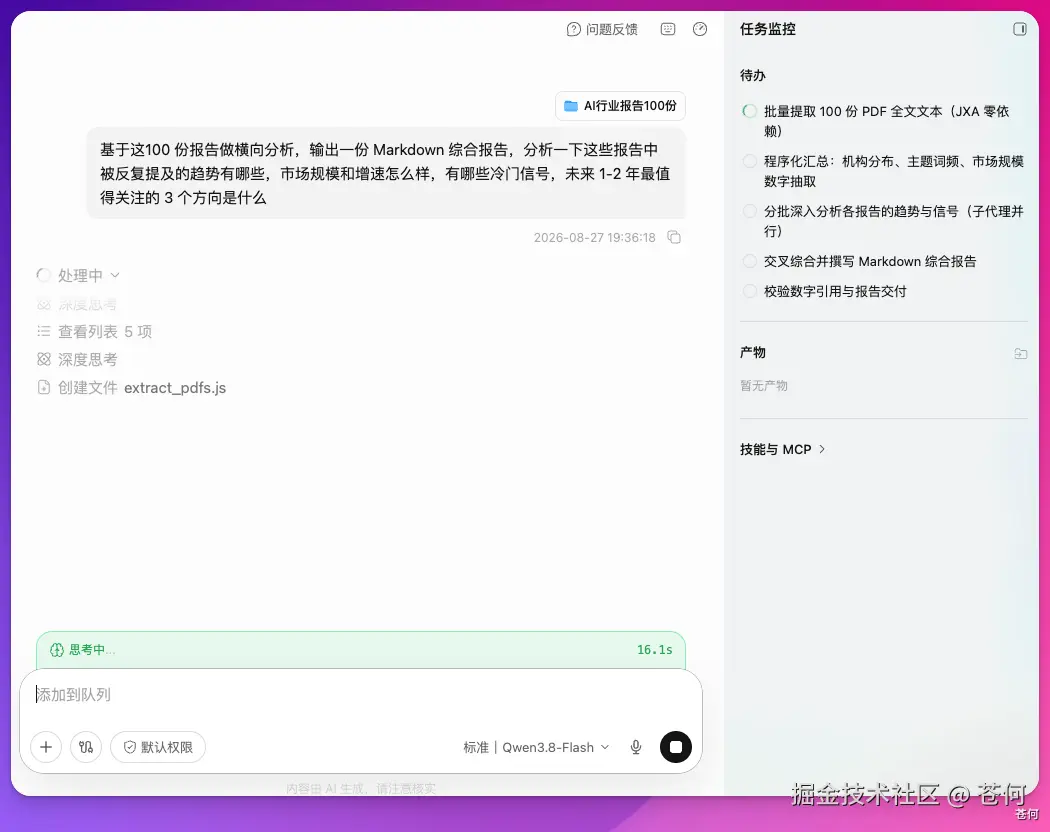Click the list icon beside 查看列表

coord(44,332)
